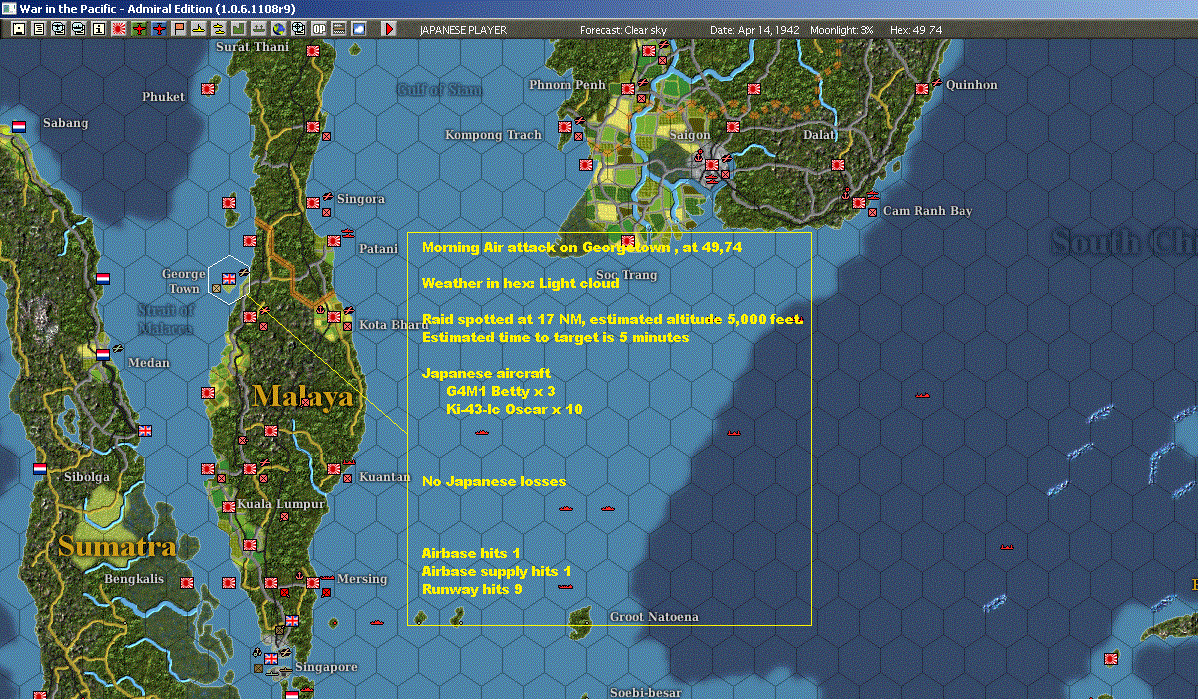The width and height of the screenshot is (1198, 699).
Task: Click the large 'Sumatra' map label
Action: pyautogui.click(x=117, y=546)
